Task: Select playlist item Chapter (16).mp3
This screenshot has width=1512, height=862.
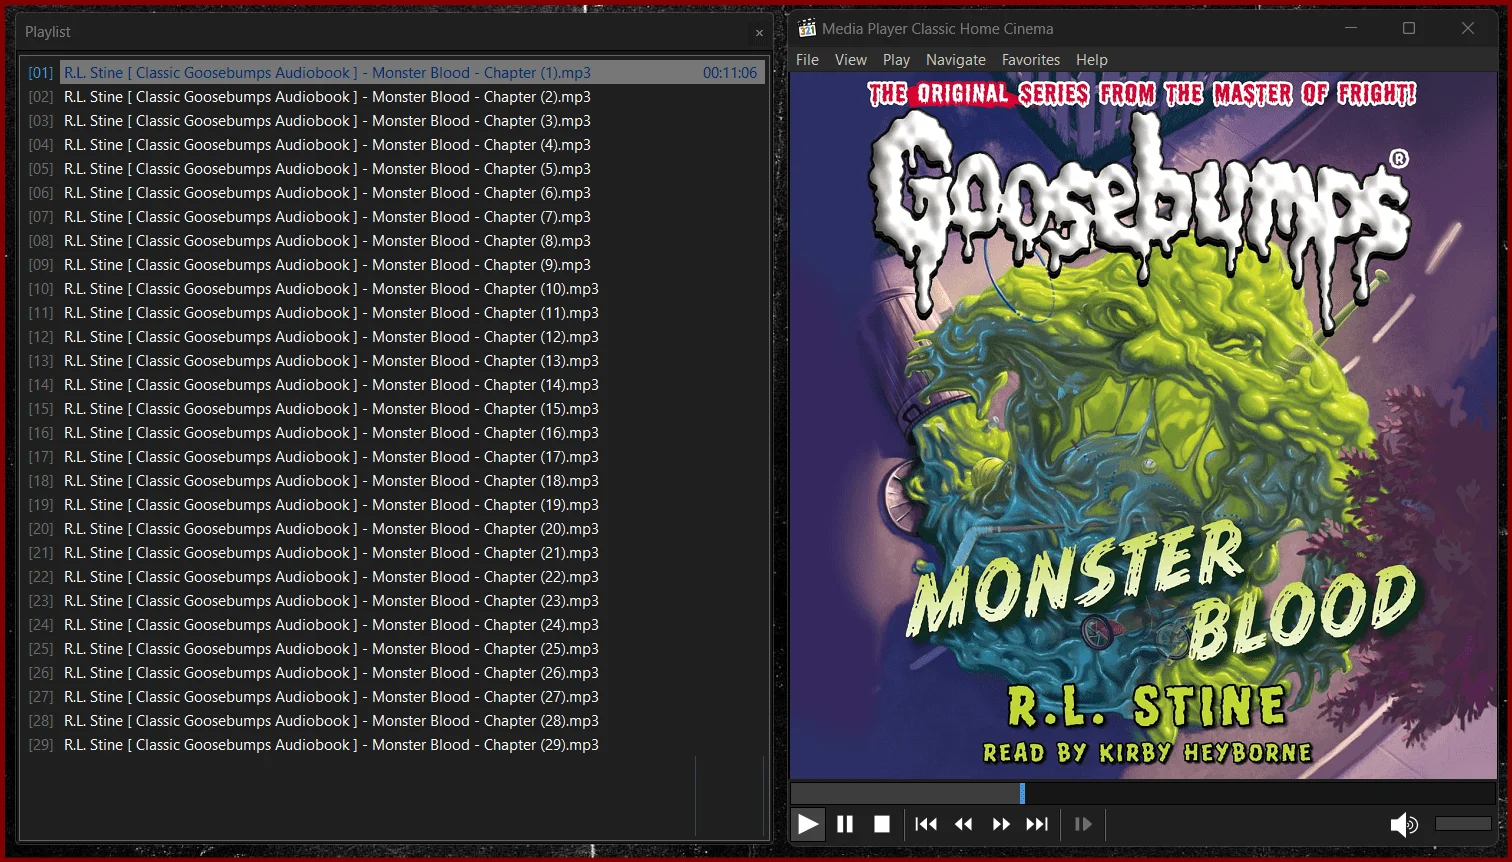Action: coord(413,433)
